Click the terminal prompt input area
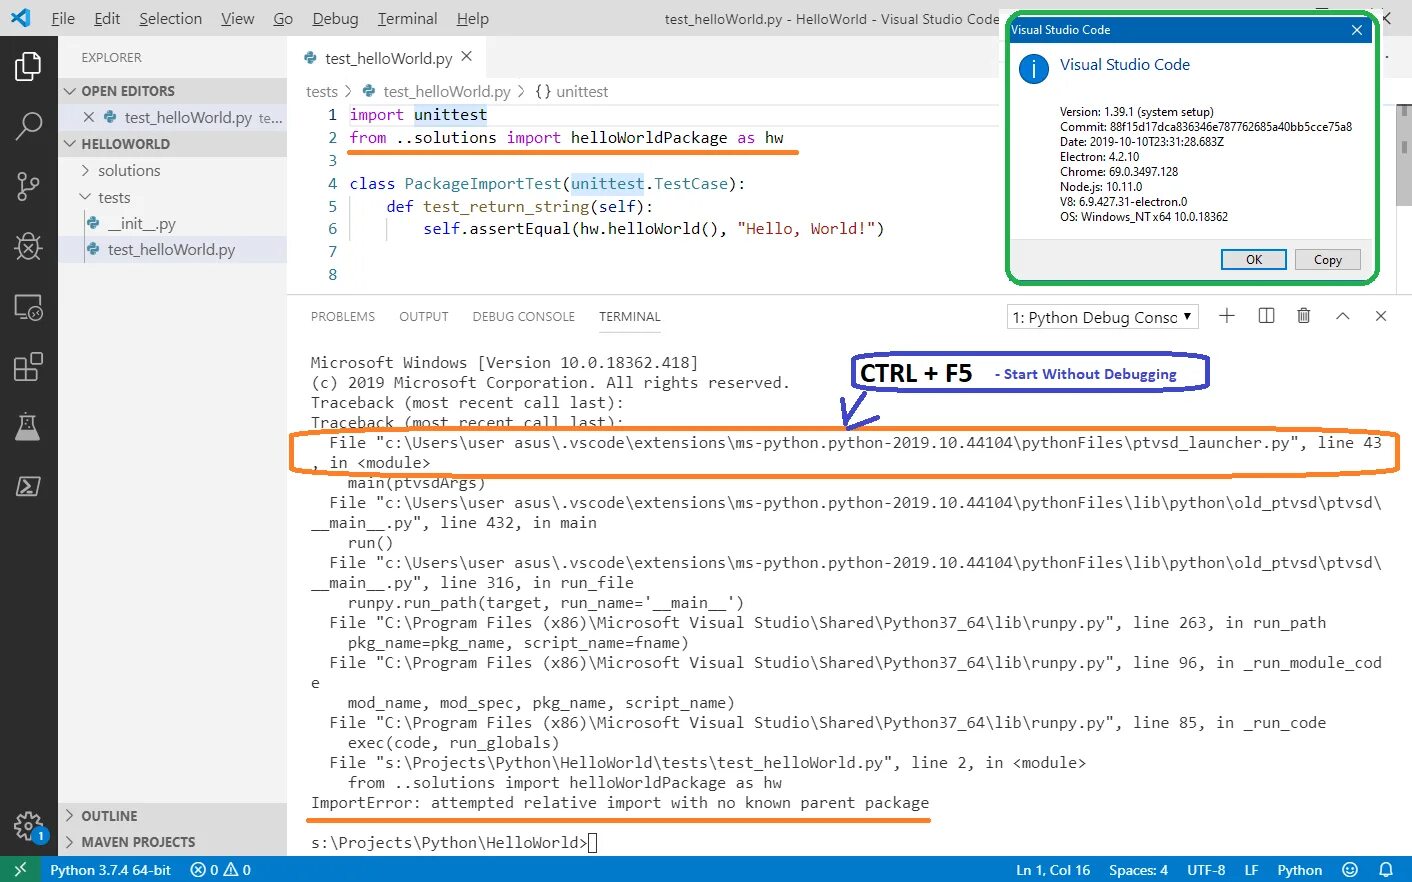 click(593, 843)
